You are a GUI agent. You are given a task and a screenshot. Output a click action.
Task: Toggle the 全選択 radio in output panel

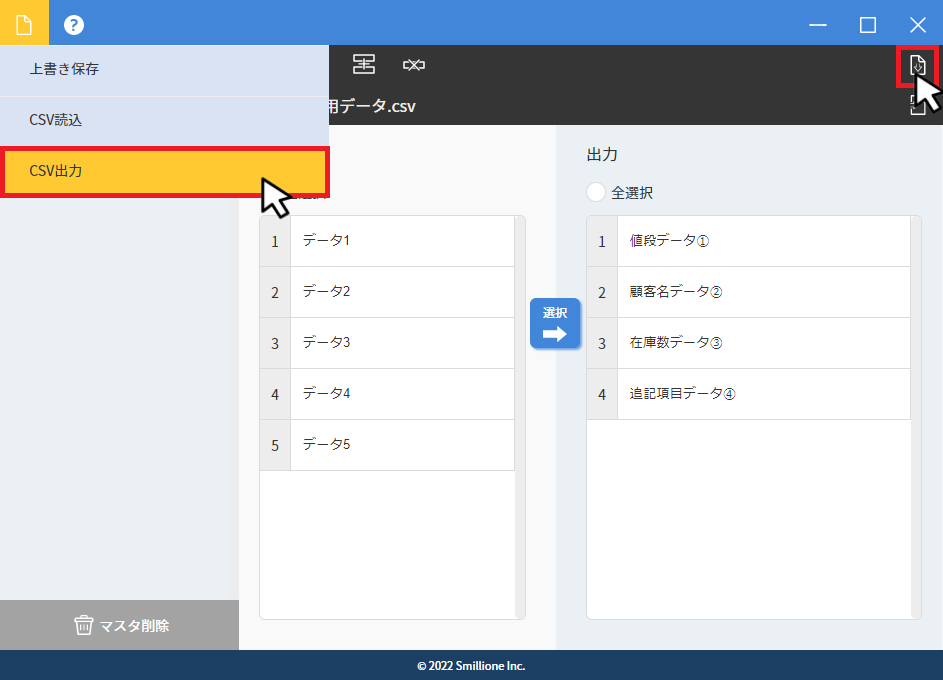597,193
